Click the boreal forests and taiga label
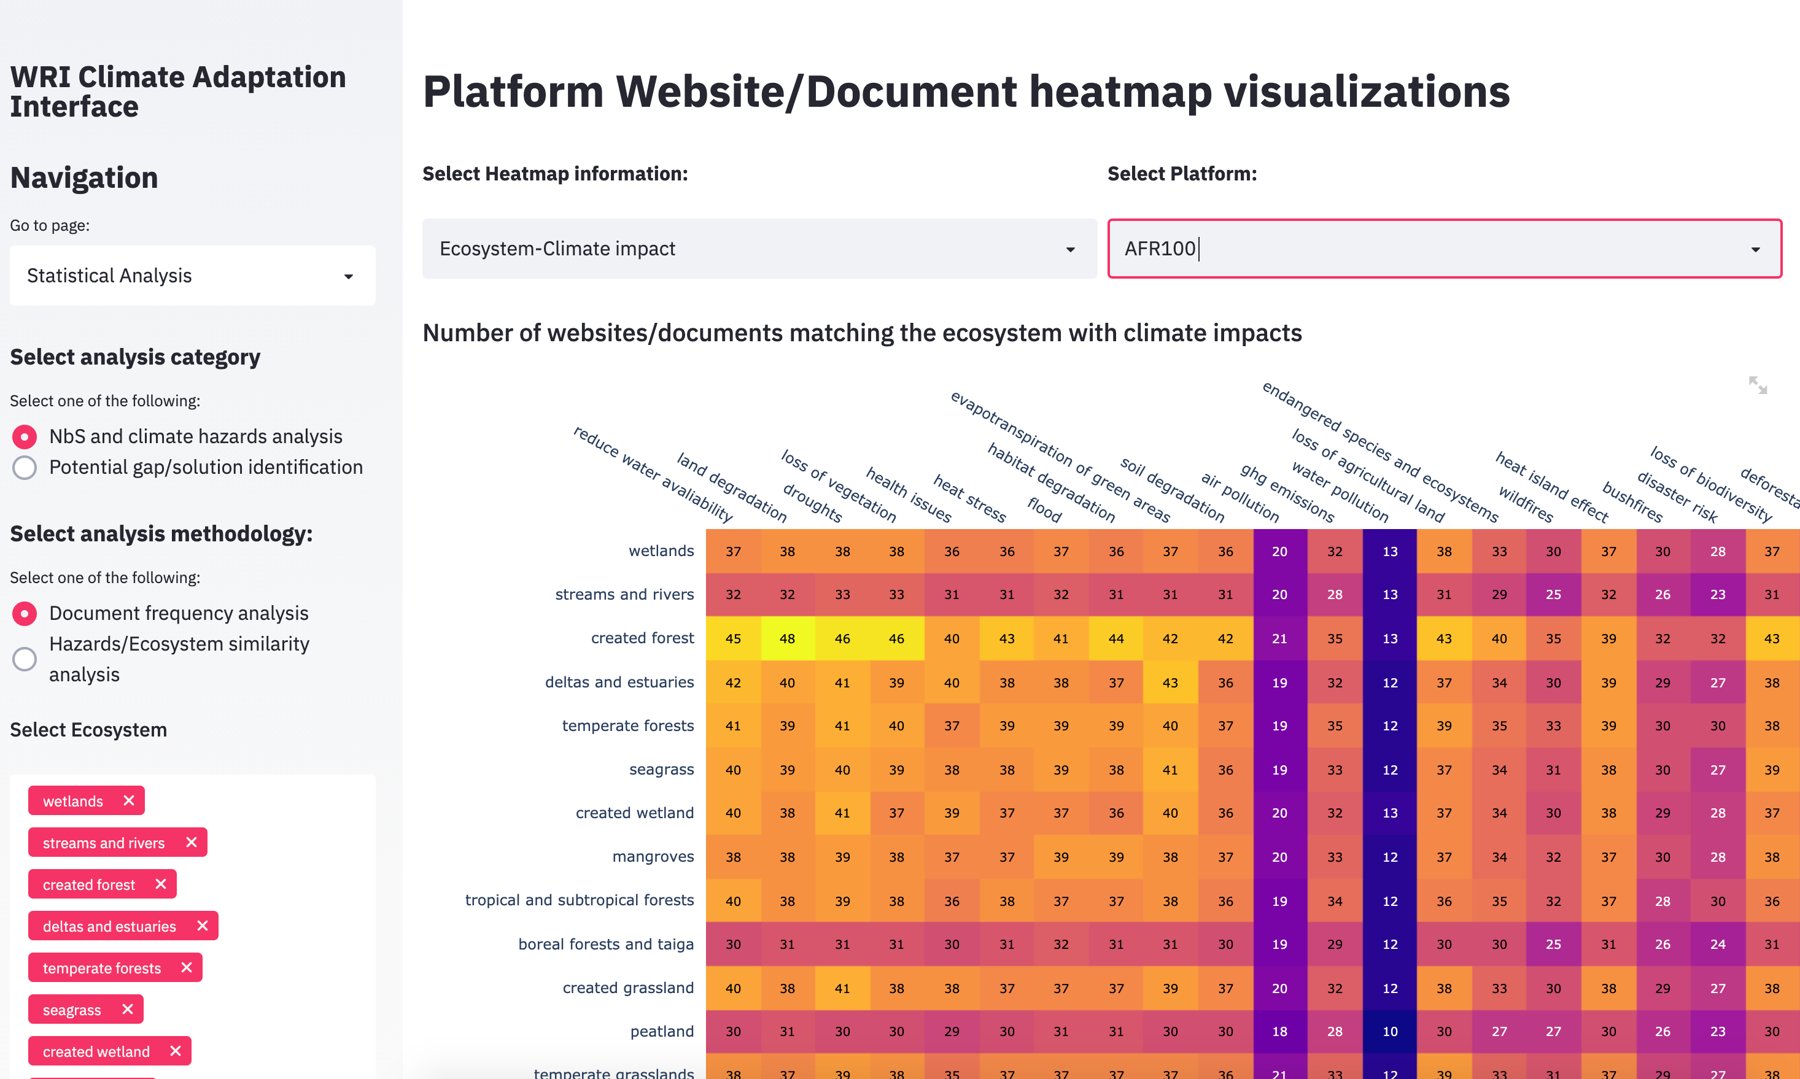1800x1079 pixels. point(606,944)
